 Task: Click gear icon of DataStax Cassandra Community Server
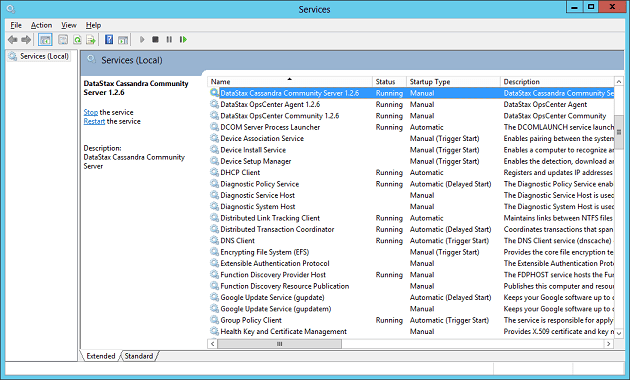click(215, 93)
